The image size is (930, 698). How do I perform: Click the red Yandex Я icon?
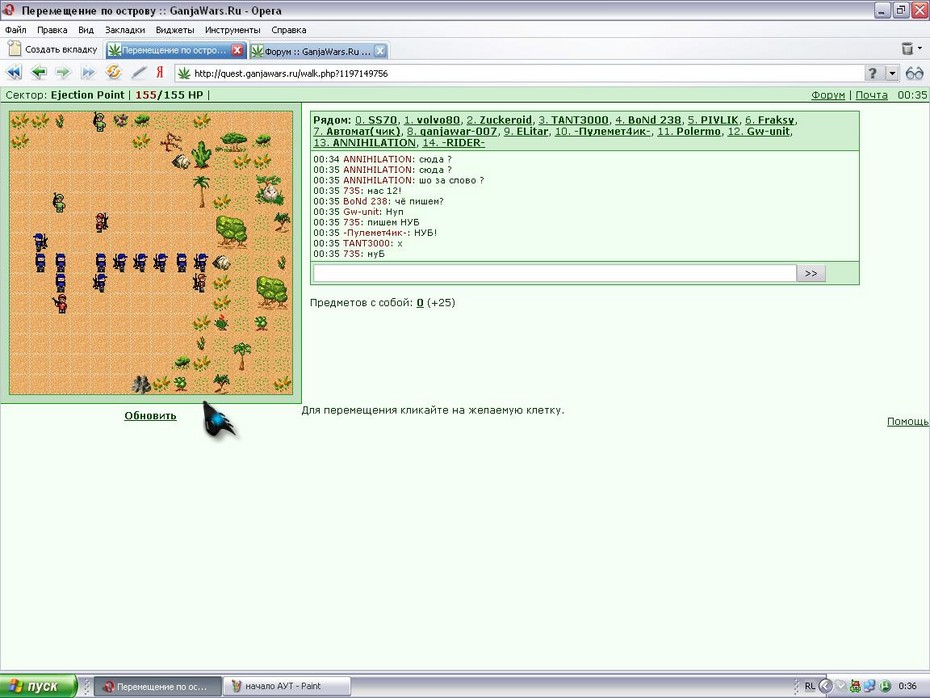coord(160,72)
